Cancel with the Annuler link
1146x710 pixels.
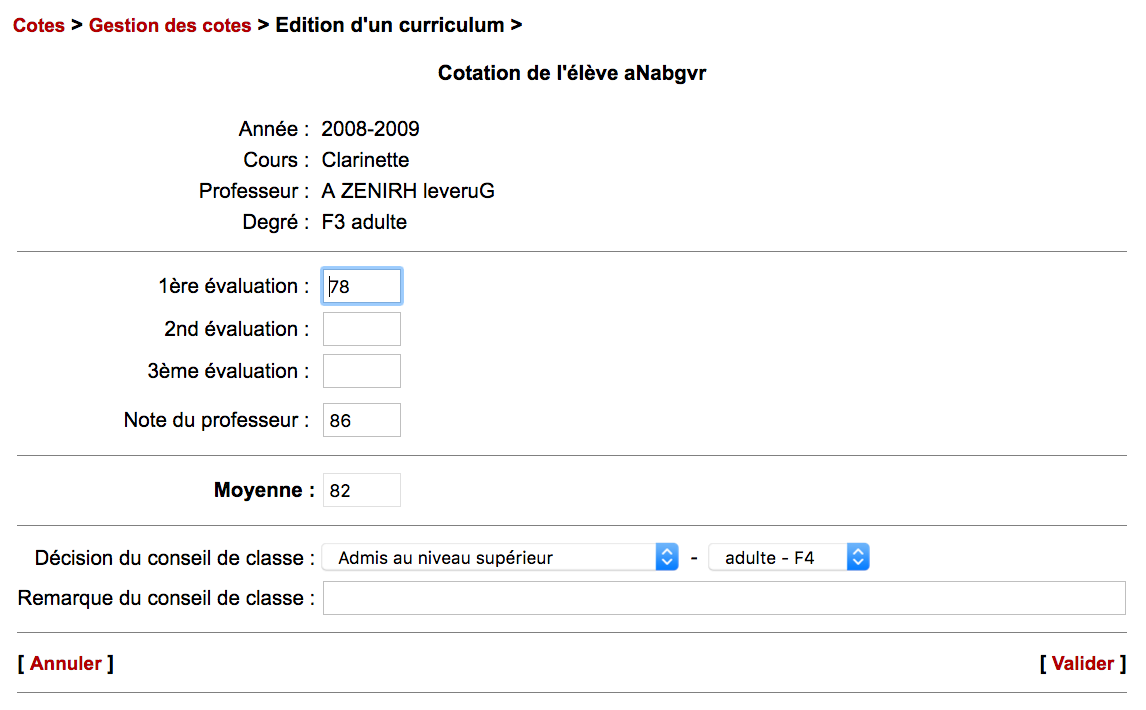pyautogui.click(x=66, y=663)
